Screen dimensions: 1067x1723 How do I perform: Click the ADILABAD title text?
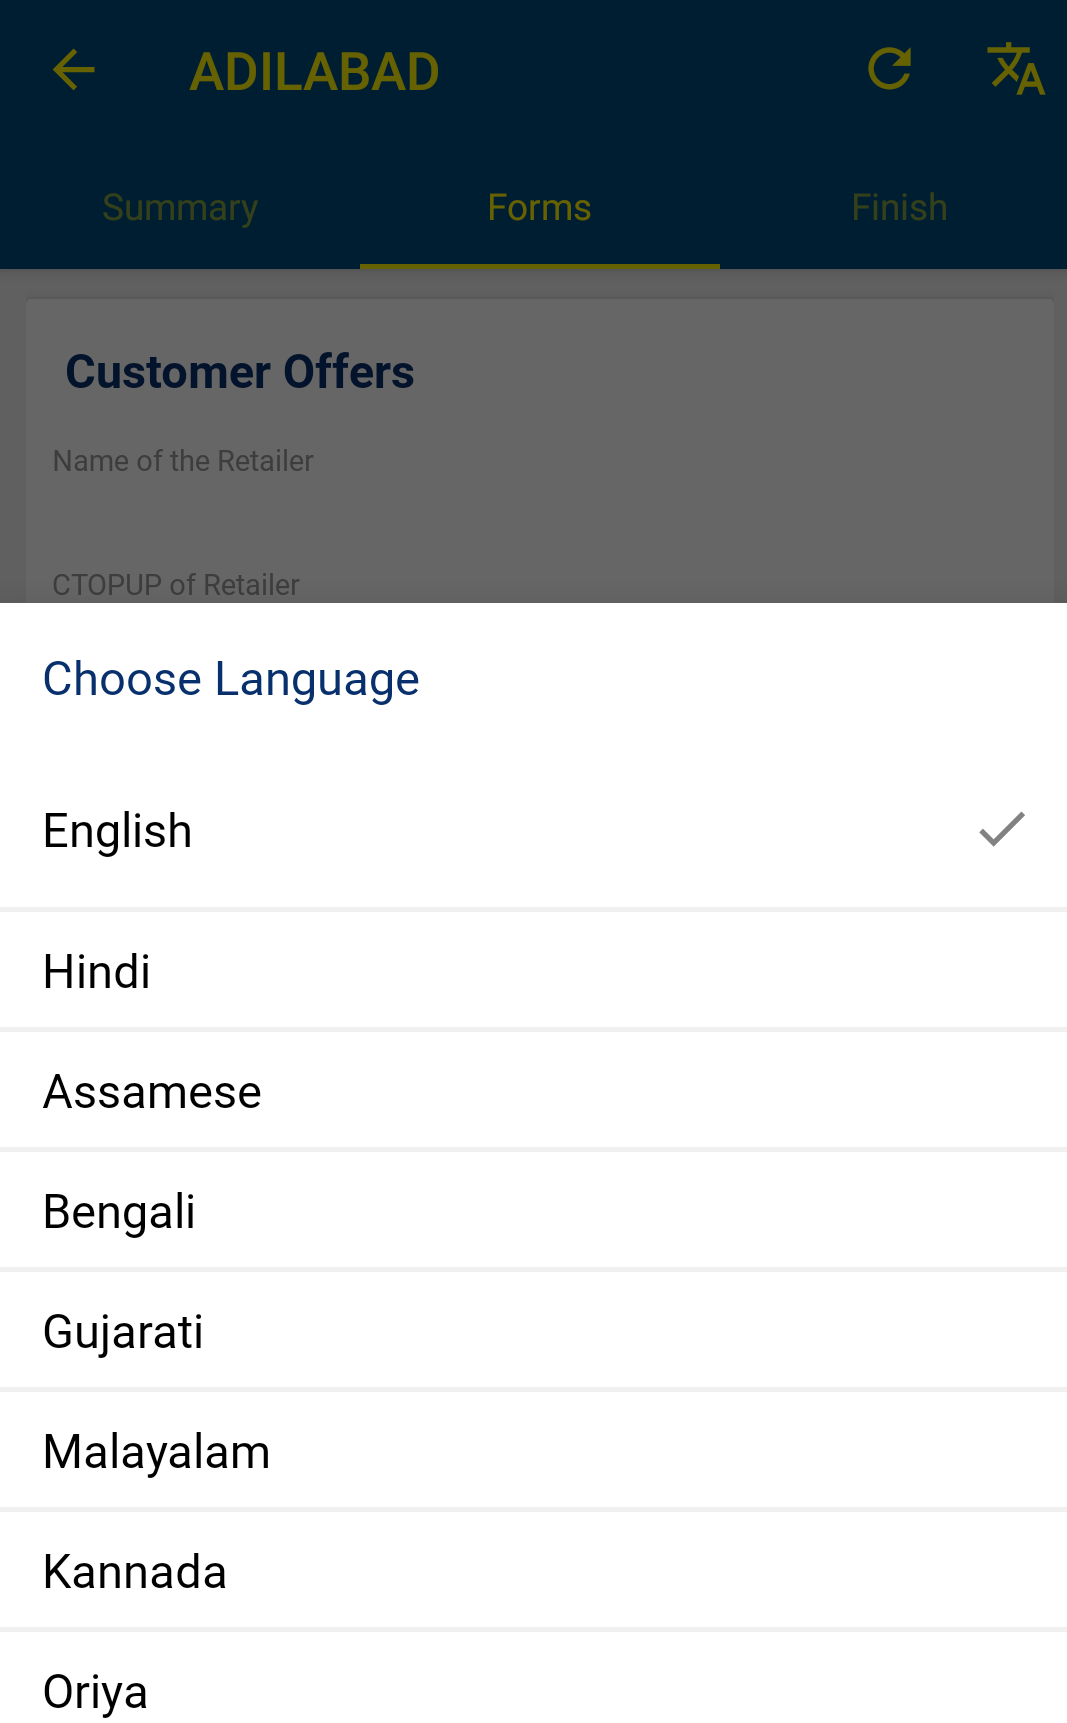pyautogui.click(x=314, y=72)
